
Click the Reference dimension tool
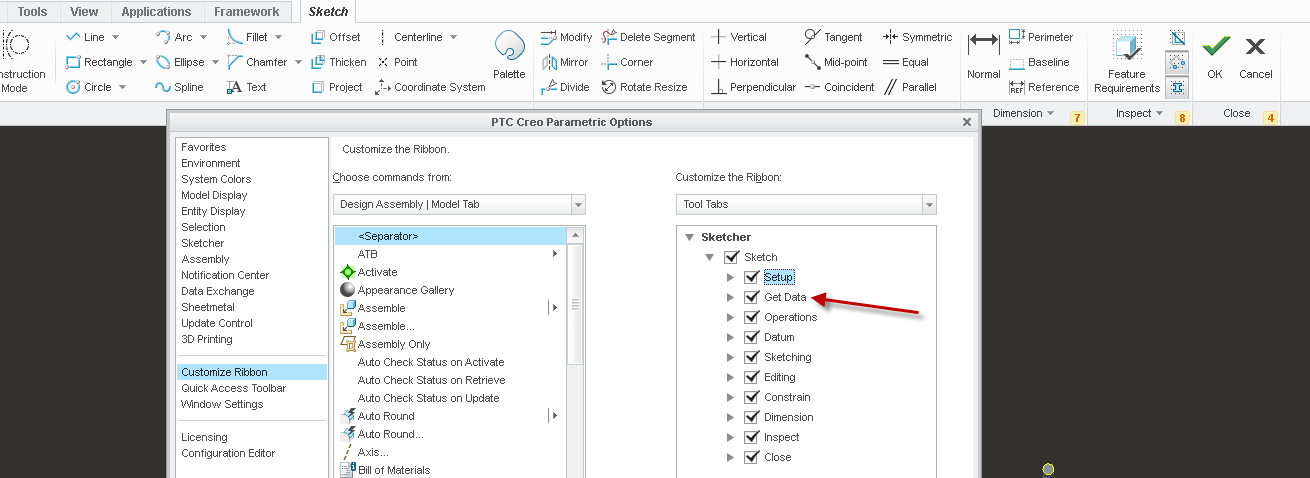coord(1044,87)
